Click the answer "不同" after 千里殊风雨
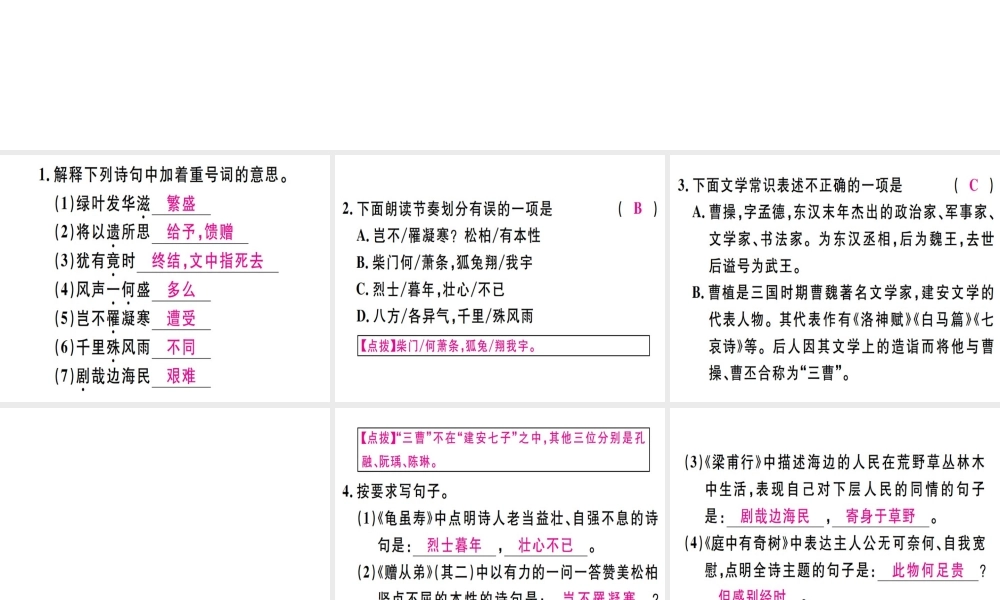Screen dimensions: 1000x600 [181, 347]
